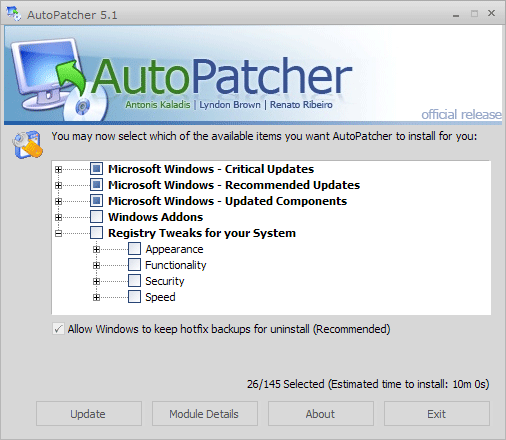Toggle the Updated Components checkbox
Viewport: 506px width, 440px height.
click(x=96, y=201)
